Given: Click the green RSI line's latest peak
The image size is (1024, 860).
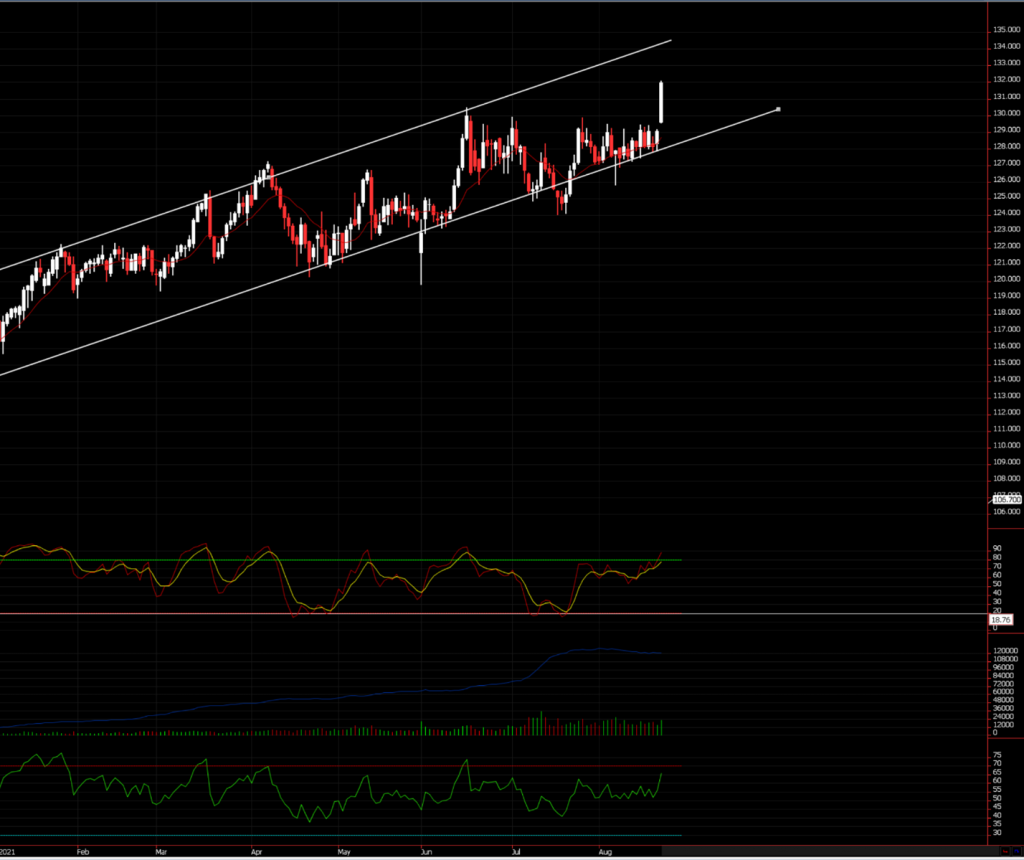Looking at the screenshot, I should [x=661, y=774].
